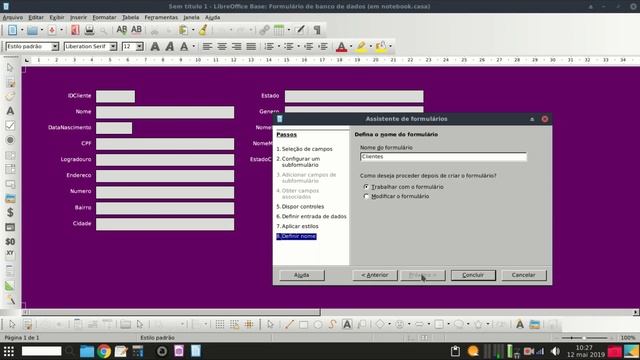Select the Option button control in sidebar
The width and height of the screenshot is (640, 360).
tap(10, 140)
